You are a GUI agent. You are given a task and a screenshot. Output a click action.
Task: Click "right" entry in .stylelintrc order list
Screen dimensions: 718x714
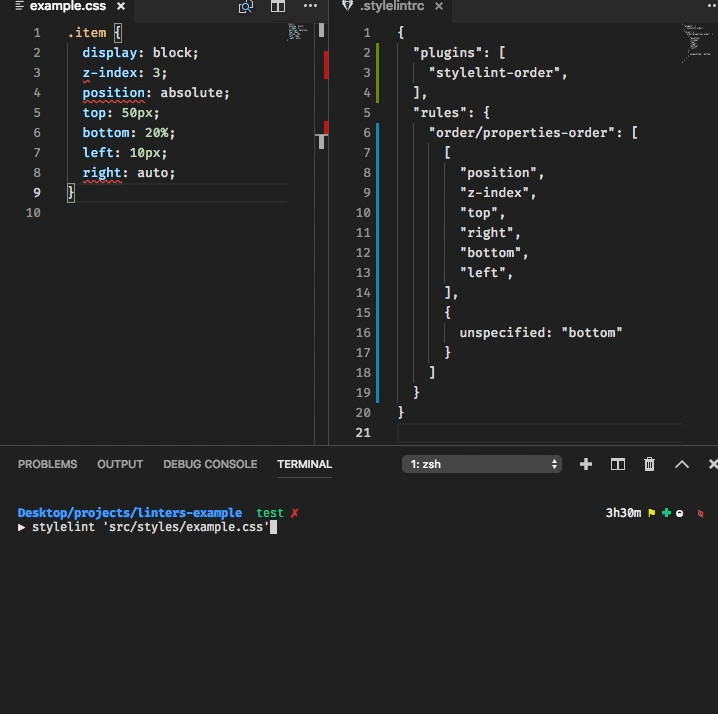[486, 233]
